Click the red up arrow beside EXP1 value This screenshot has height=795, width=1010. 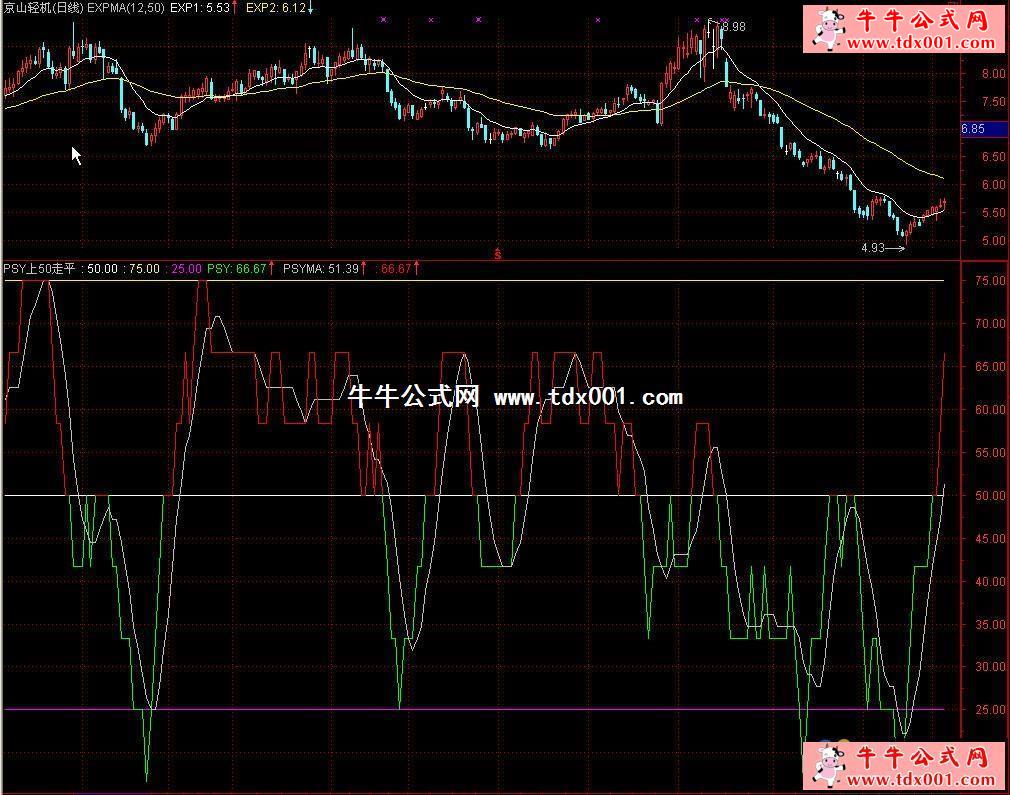click(234, 8)
